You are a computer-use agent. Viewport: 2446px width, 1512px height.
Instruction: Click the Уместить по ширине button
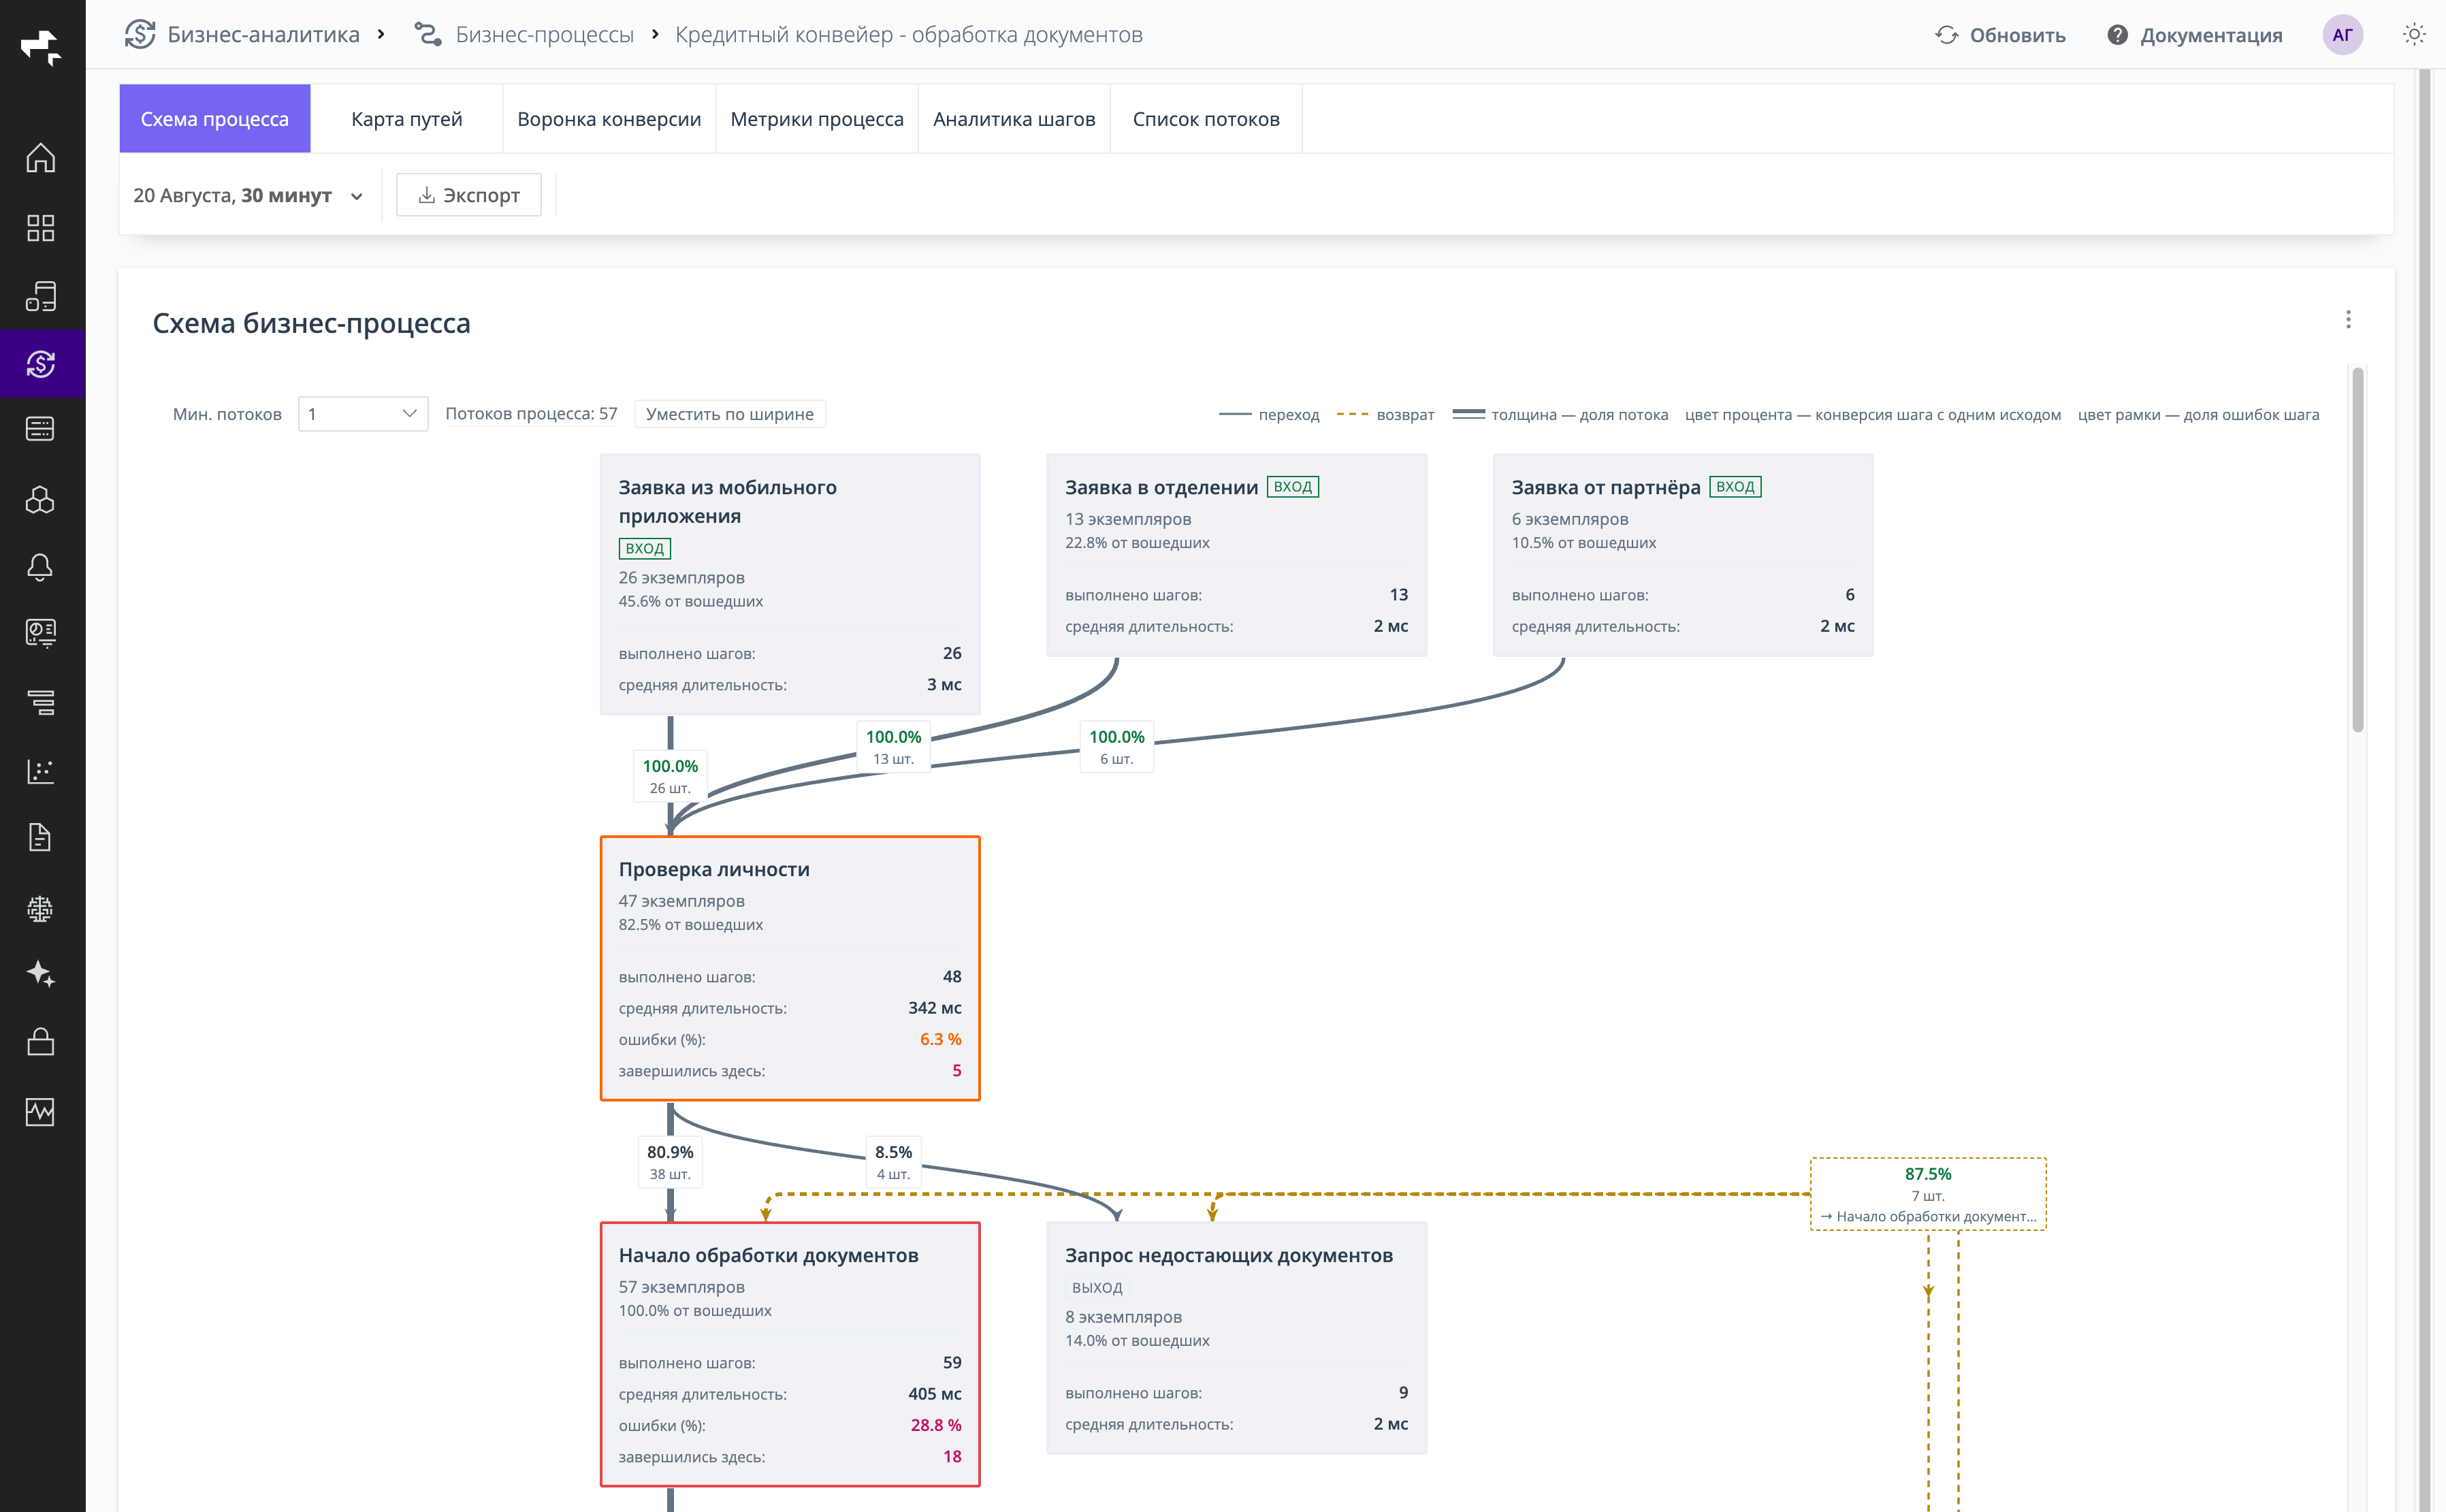tap(730, 414)
